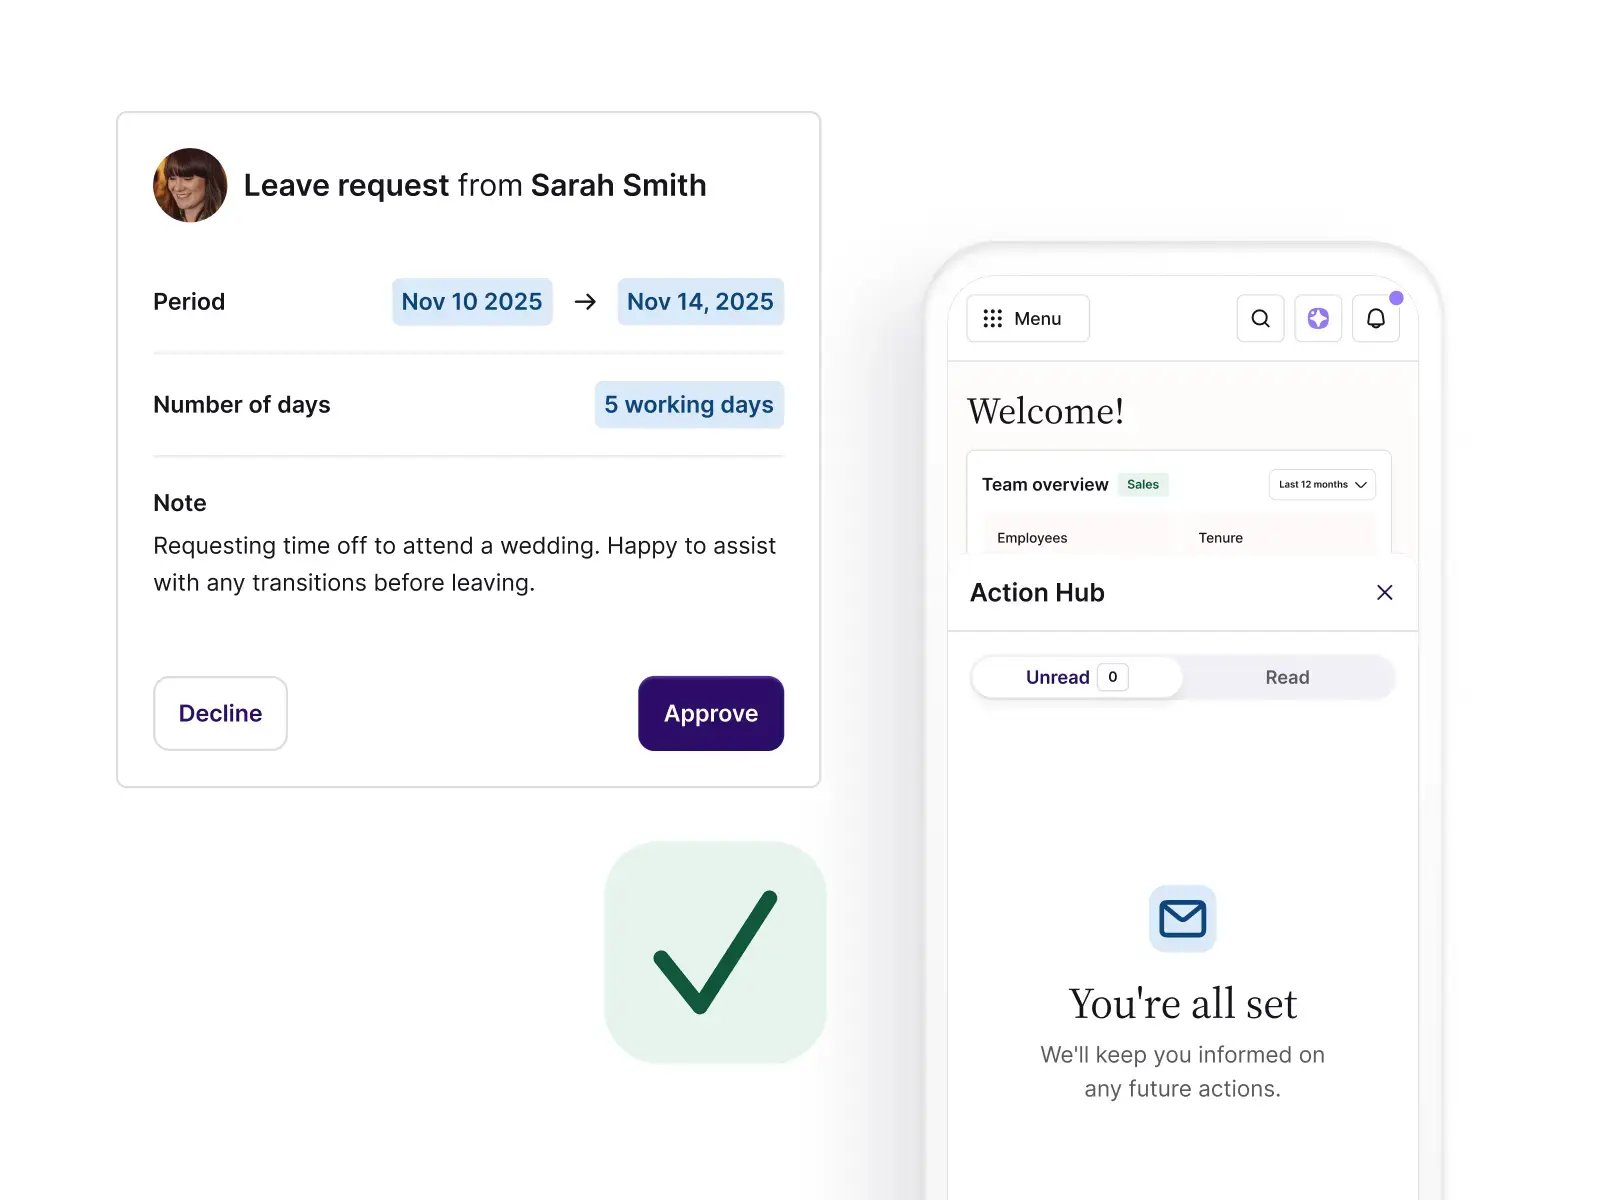Click the purple AI sparkle icon
The width and height of the screenshot is (1600, 1200).
click(1318, 318)
